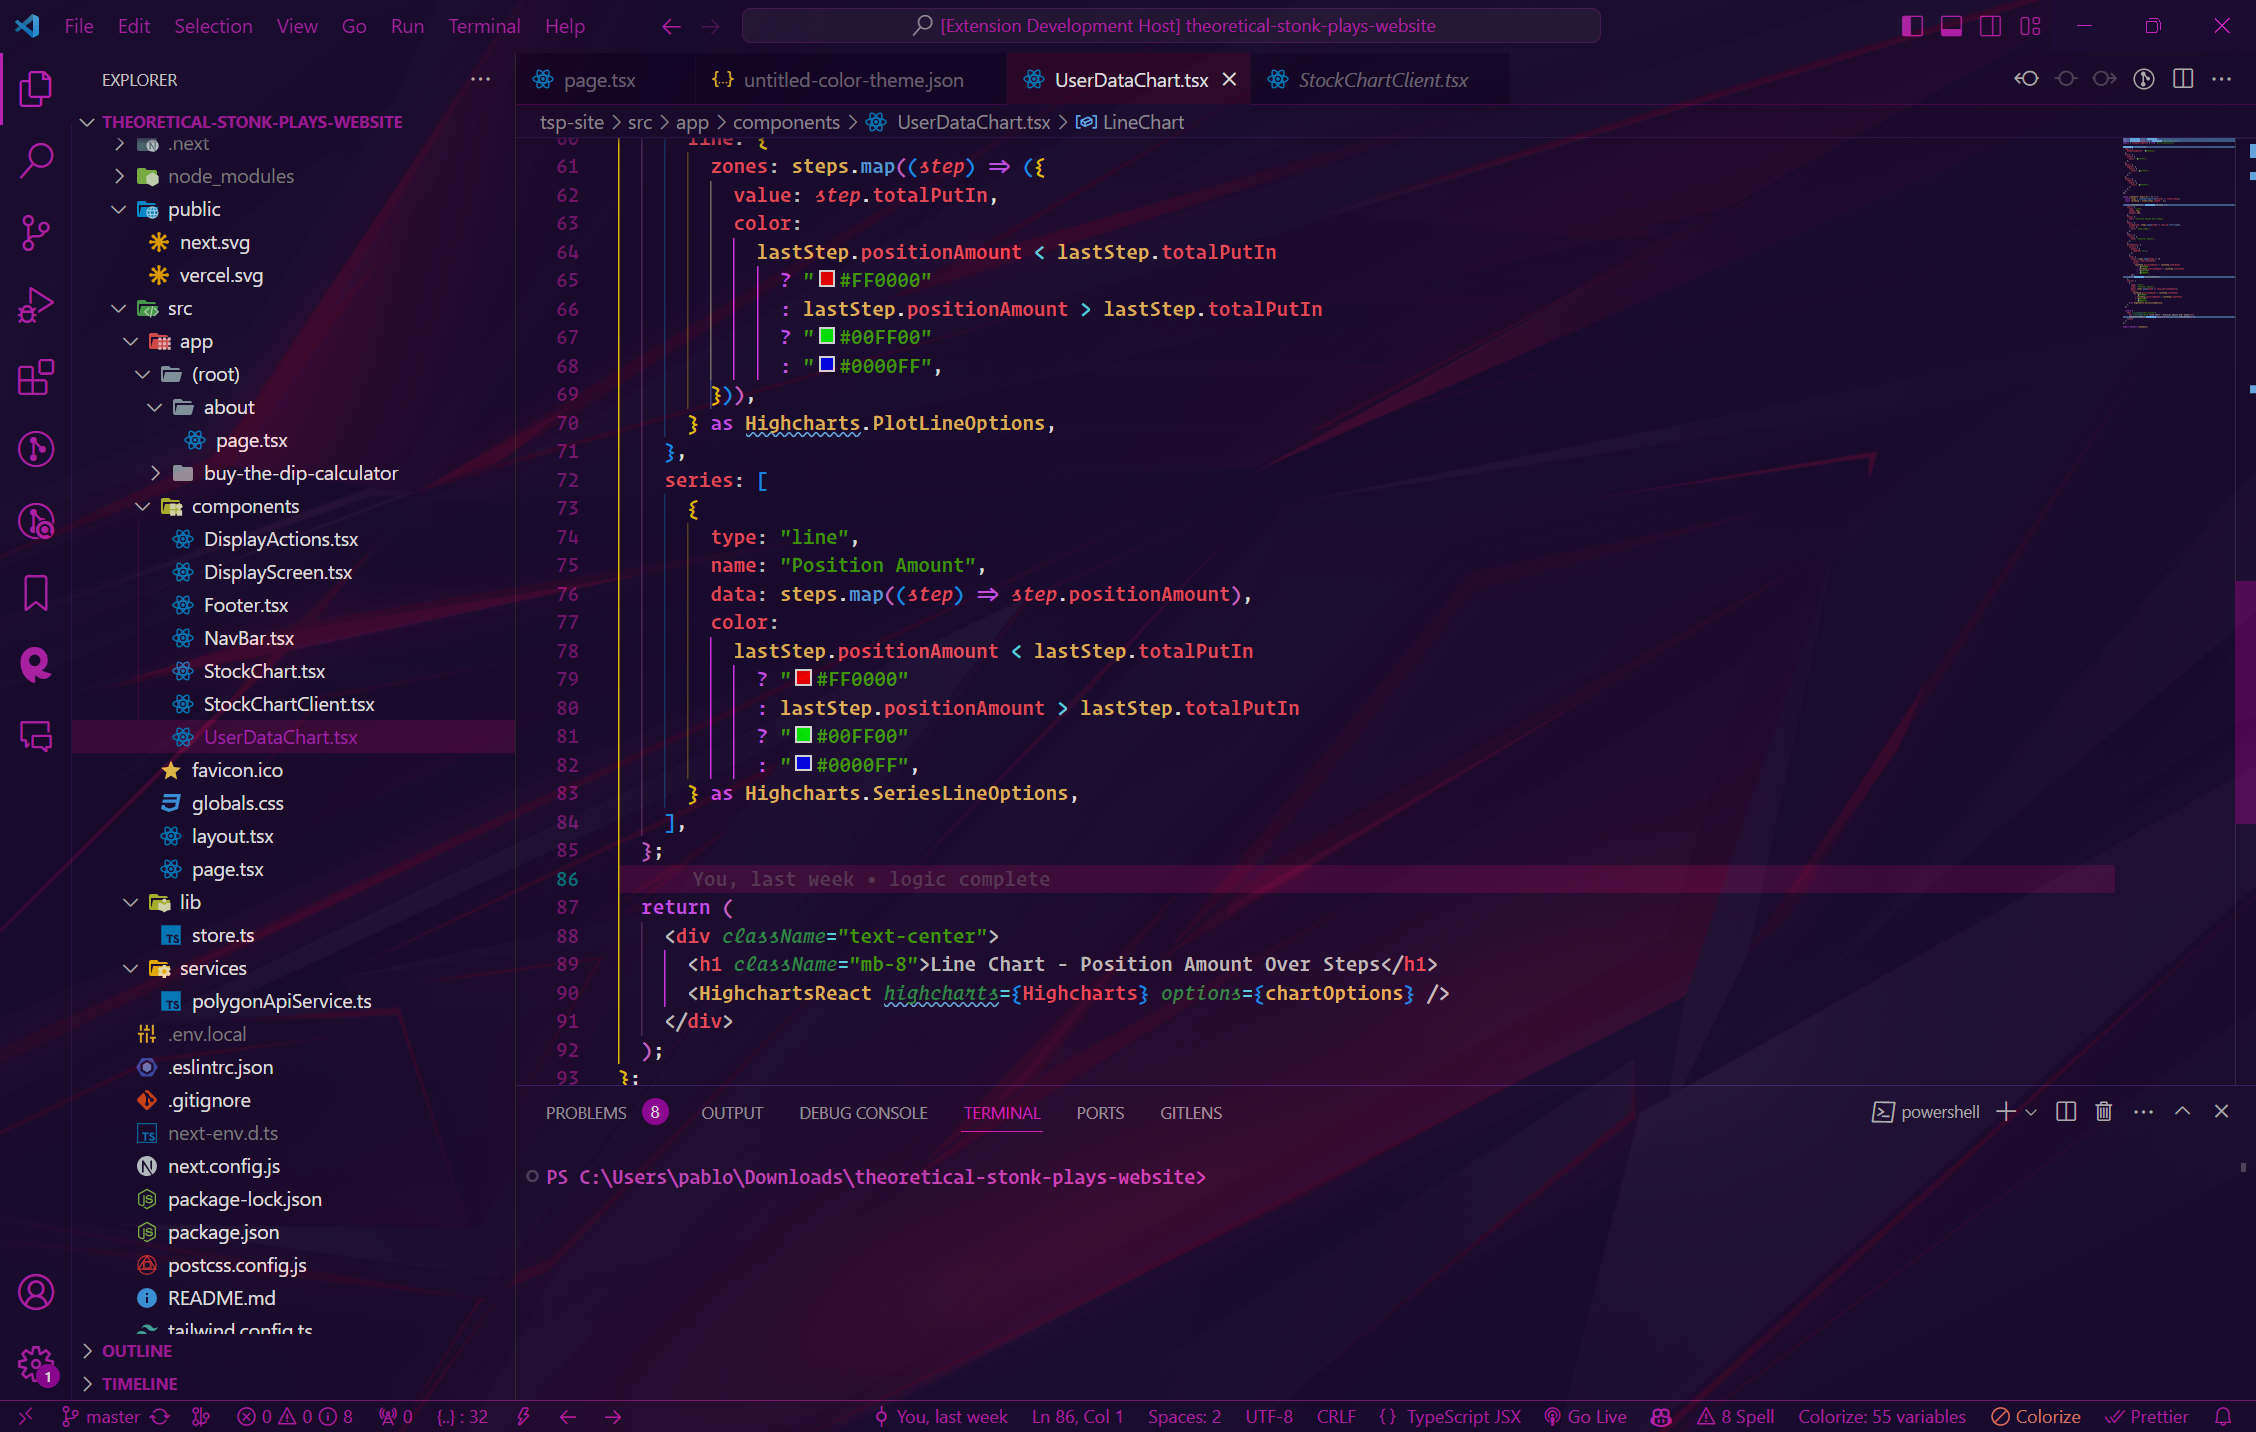
Task: Click the blue #0000FF swatch on line 82
Action: [803, 764]
